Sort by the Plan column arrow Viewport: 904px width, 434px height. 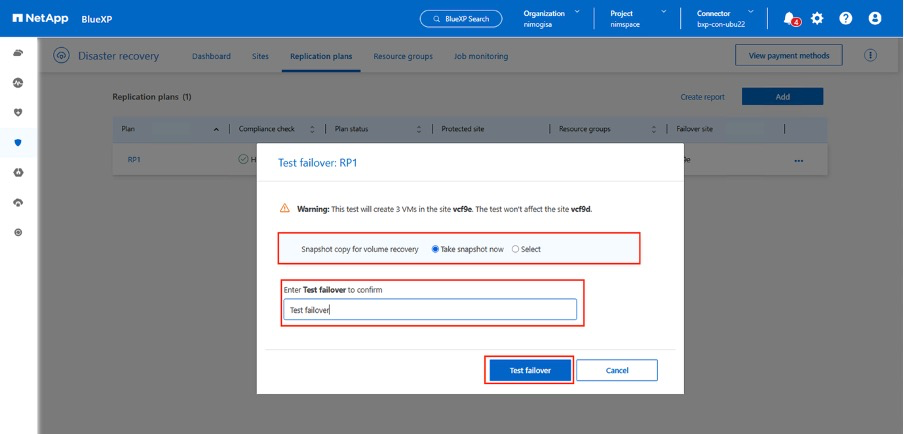point(216,130)
